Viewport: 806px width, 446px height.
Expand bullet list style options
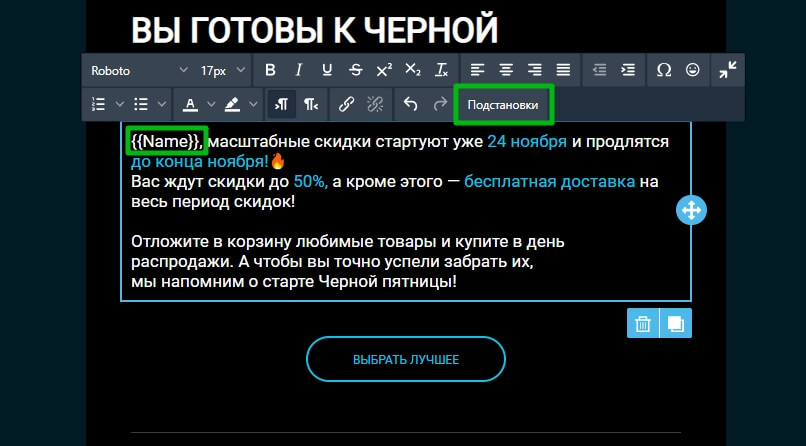[161, 104]
